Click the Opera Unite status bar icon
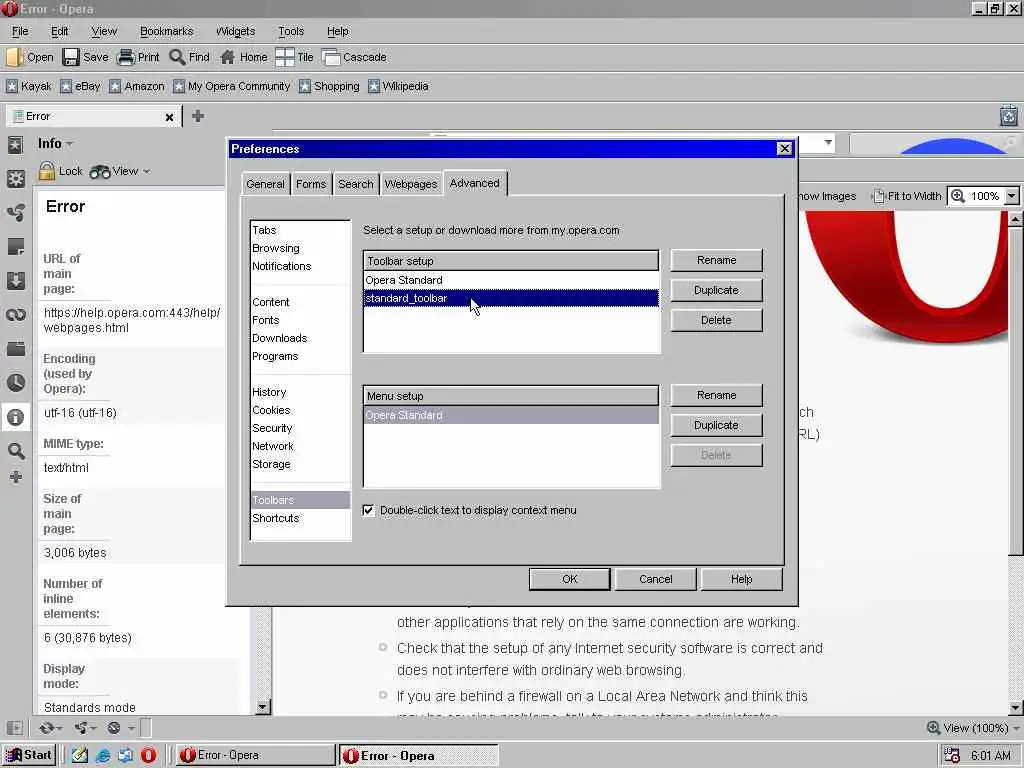The width and height of the screenshot is (1024, 768). pos(81,728)
